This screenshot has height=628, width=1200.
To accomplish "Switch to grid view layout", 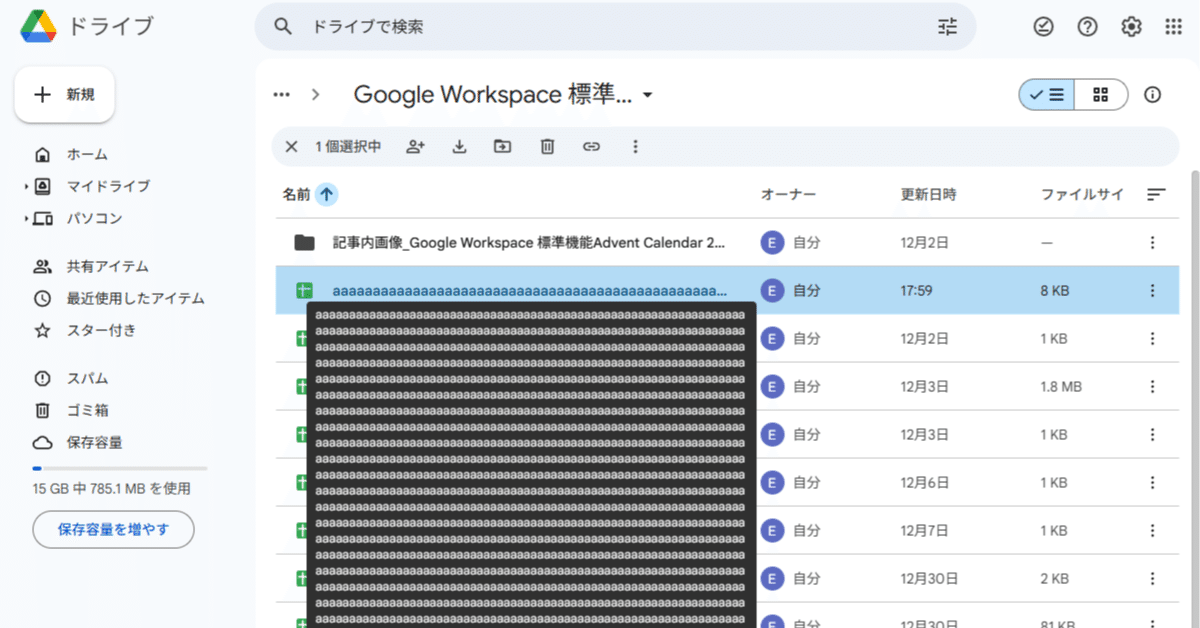I will [x=1100, y=94].
